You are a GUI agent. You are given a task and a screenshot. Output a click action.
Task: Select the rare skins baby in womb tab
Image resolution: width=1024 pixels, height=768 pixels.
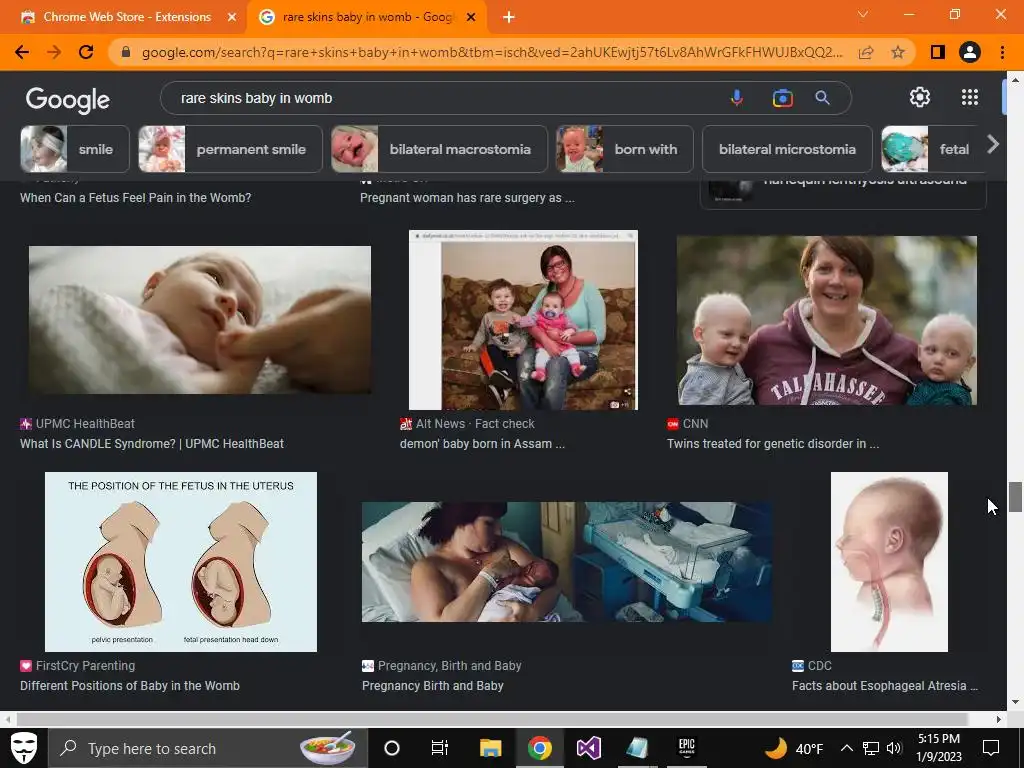point(368,17)
